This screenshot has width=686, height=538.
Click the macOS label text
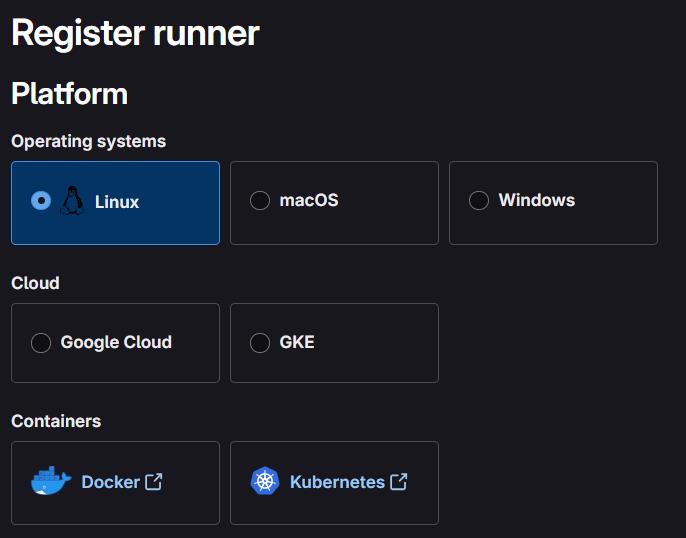[309, 201]
